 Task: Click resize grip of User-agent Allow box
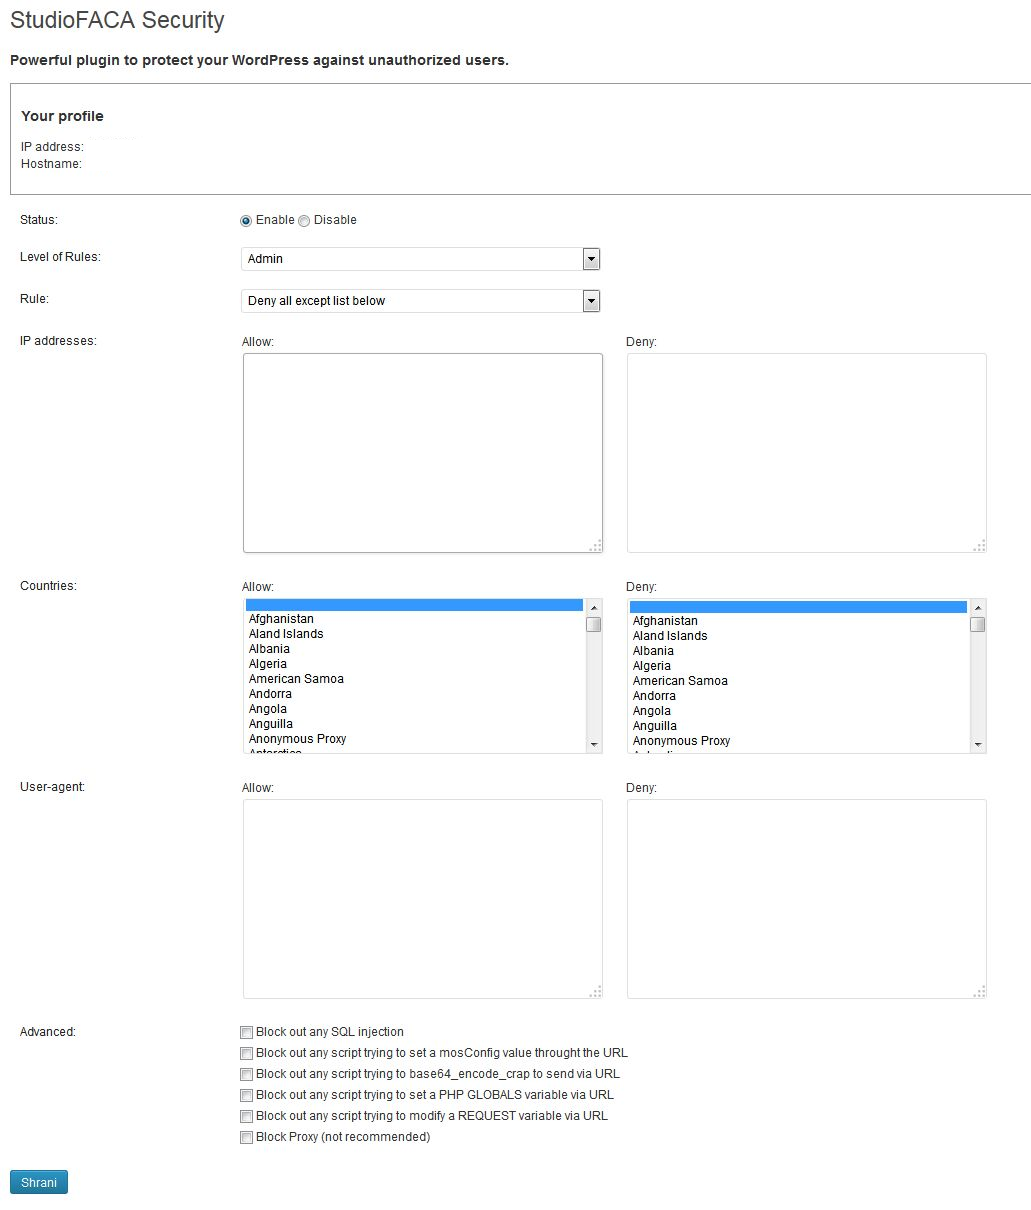[x=596, y=991]
